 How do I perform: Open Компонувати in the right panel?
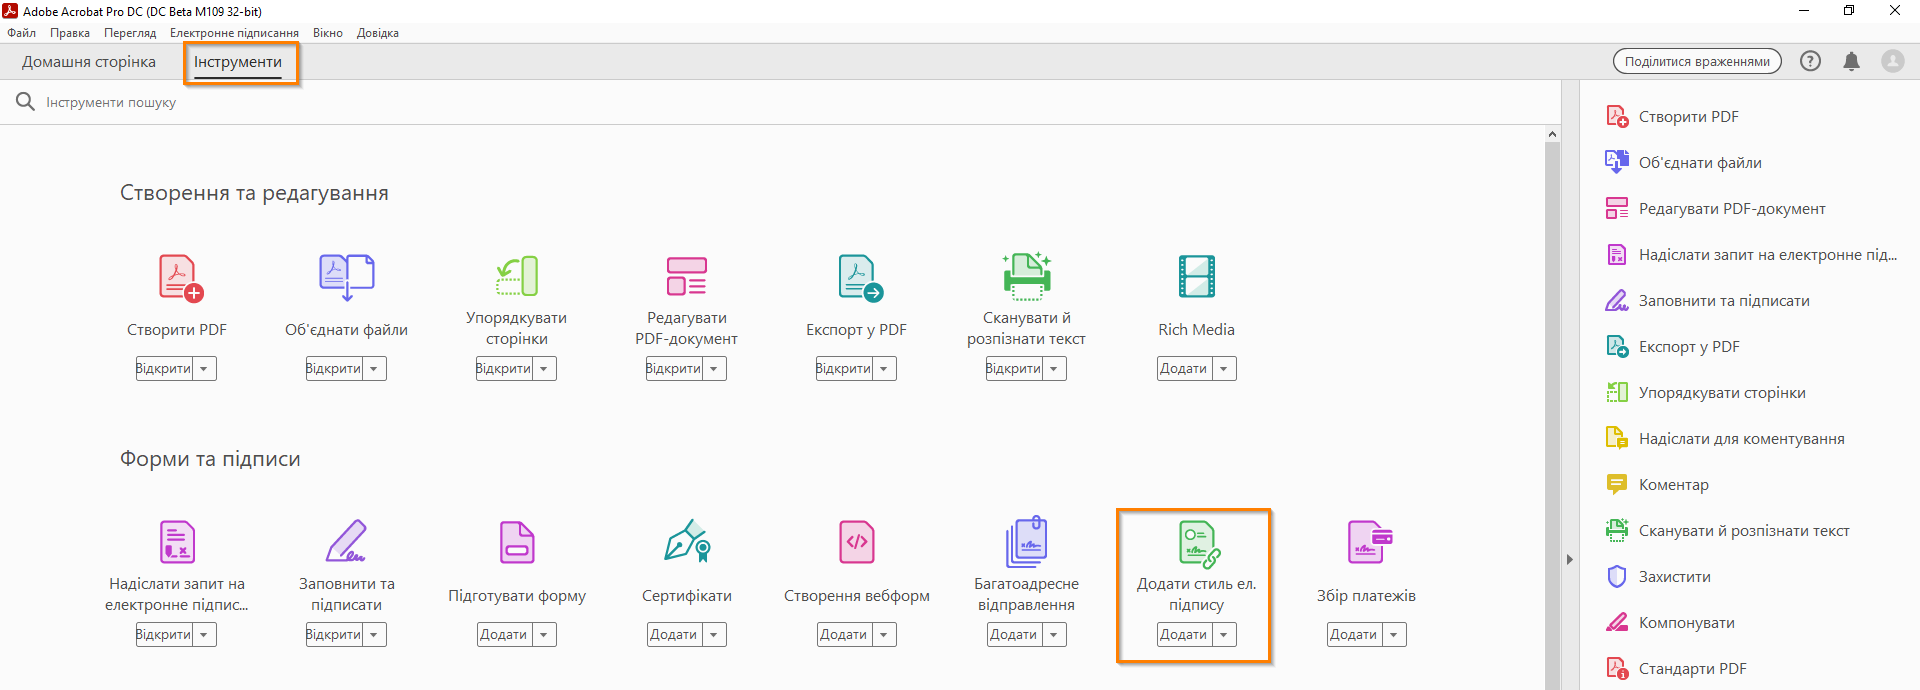[1670, 622]
